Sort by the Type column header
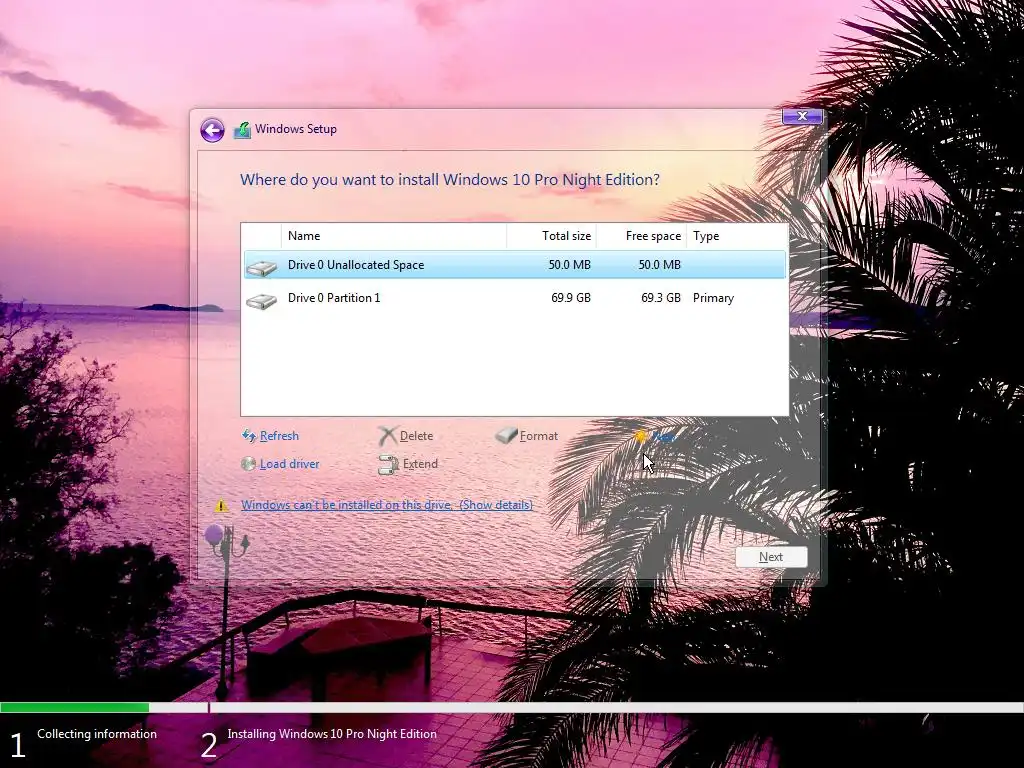 [737, 236]
